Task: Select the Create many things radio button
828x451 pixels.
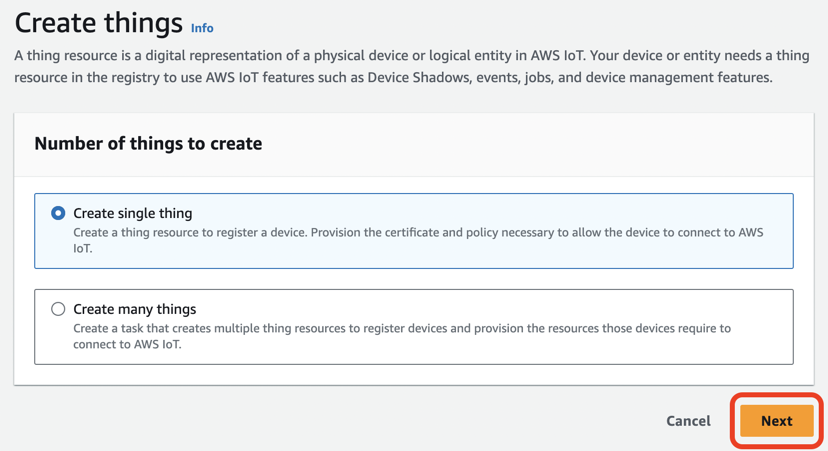Action: pos(58,309)
